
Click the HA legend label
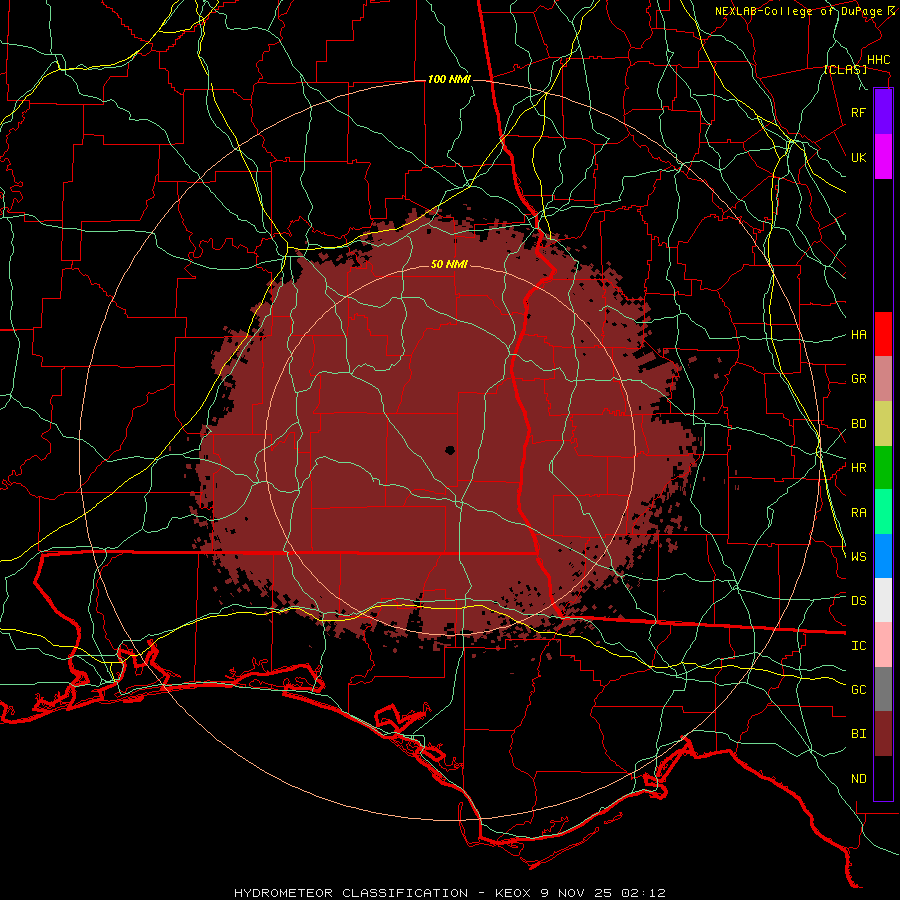pos(859,335)
